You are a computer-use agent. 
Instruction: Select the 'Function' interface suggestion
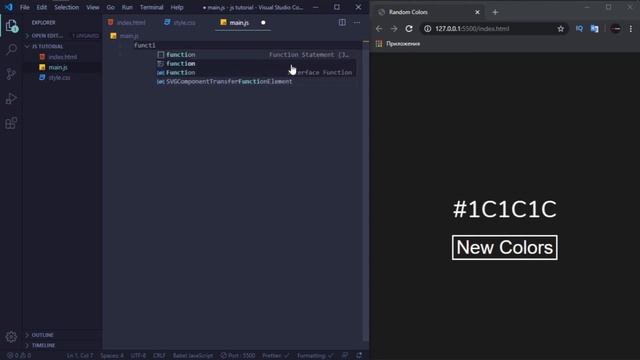(256, 73)
